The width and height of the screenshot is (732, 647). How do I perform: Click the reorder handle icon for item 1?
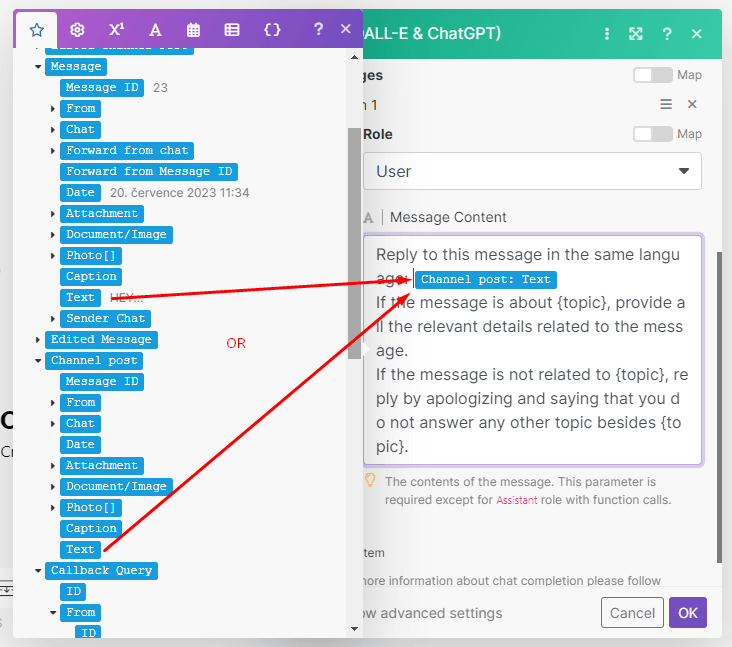tap(666, 104)
